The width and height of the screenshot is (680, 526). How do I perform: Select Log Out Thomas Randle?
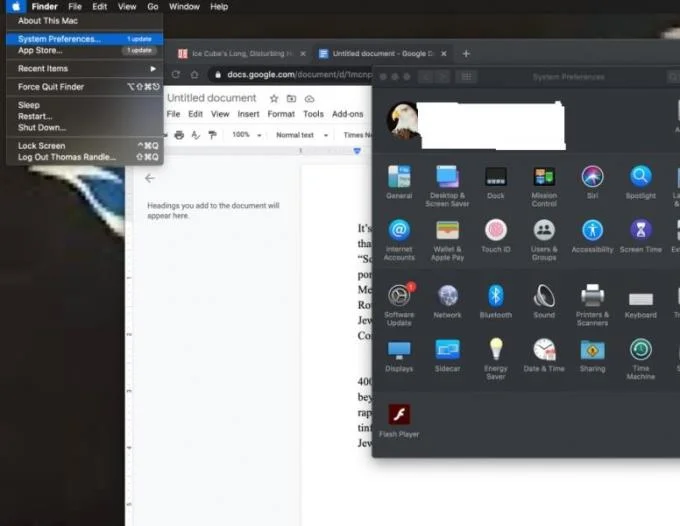point(85,157)
